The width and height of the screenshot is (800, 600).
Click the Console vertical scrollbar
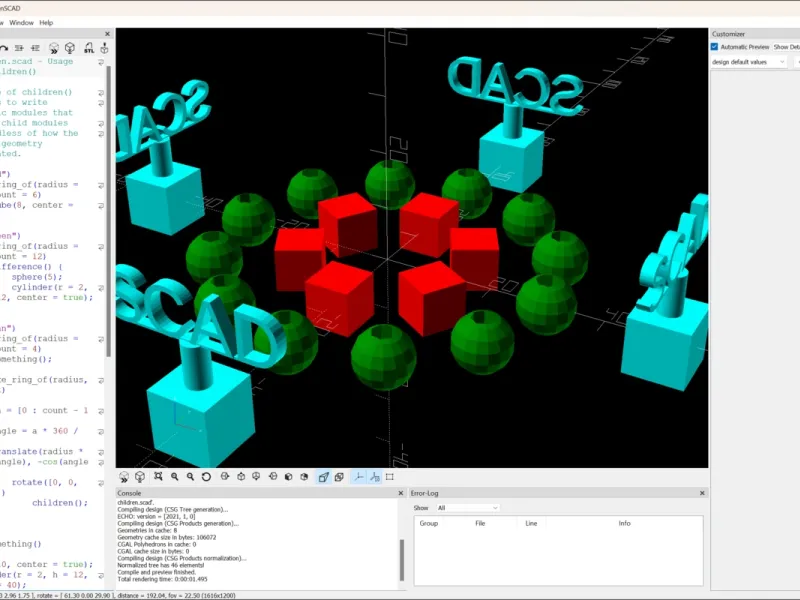pyautogui.click(x=402, y=560)
